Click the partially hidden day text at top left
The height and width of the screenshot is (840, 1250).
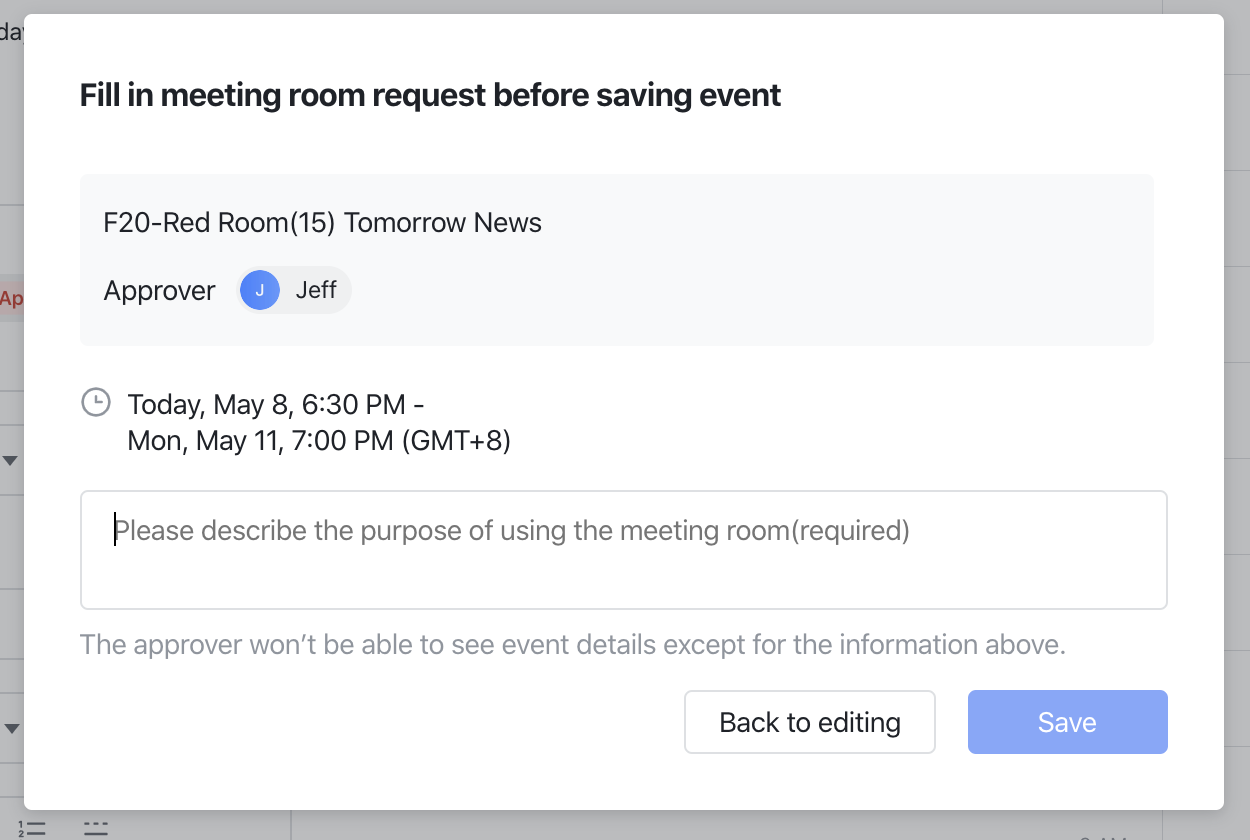tap(11, 32)
